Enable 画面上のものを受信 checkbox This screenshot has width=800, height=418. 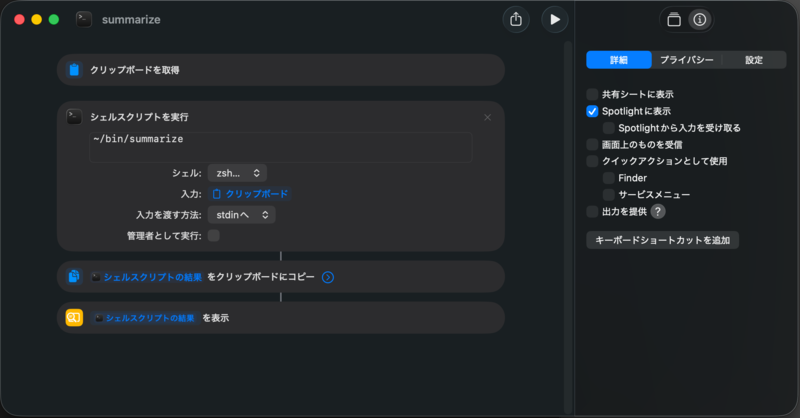pos(592,144)
